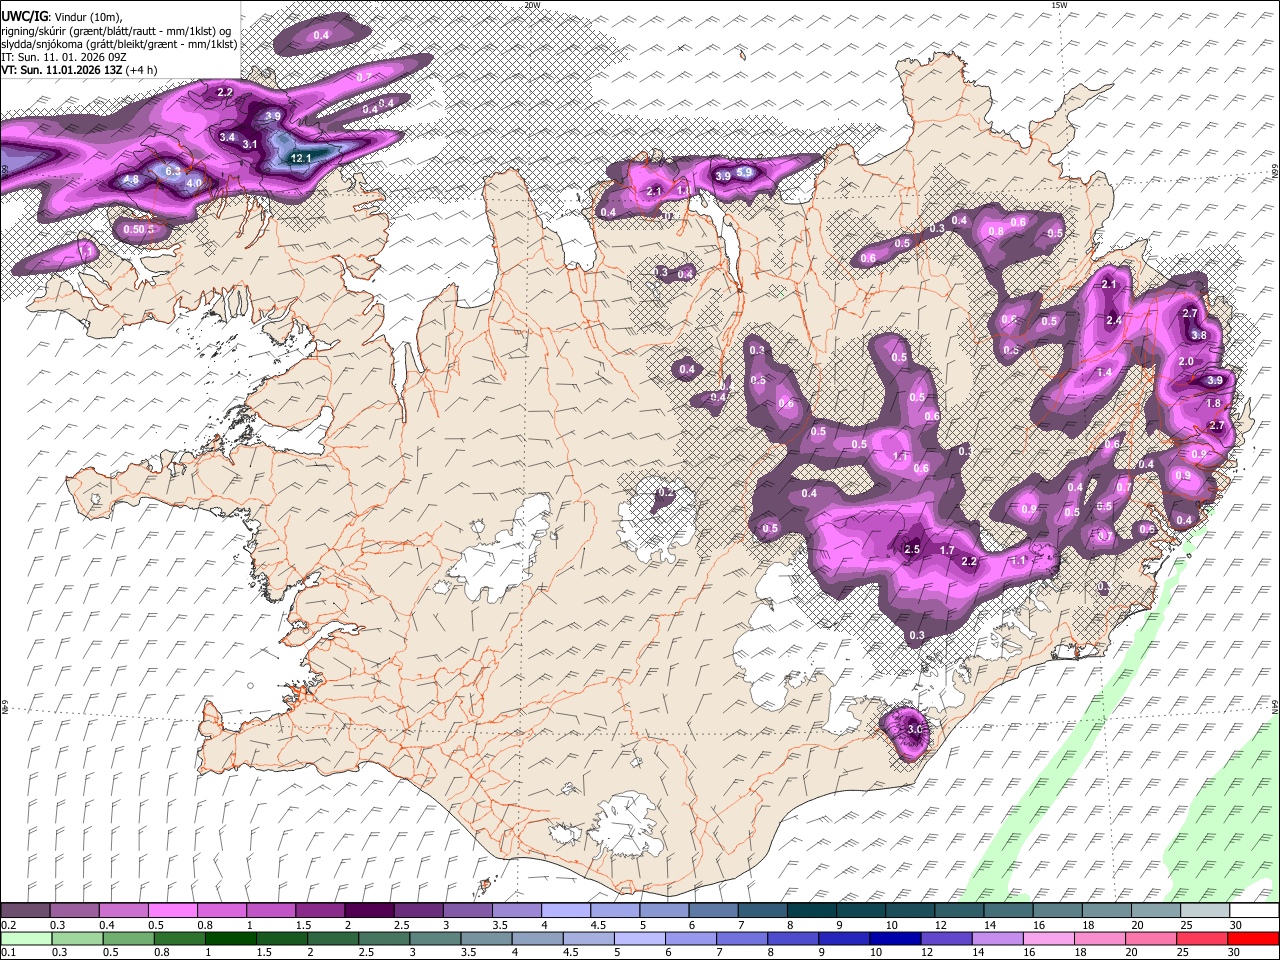Click the dark mauve 0.2–0.3 swatch in top legend
Image resolution: width=1280 pixels, height=960 pixels.
pos(25,910)
